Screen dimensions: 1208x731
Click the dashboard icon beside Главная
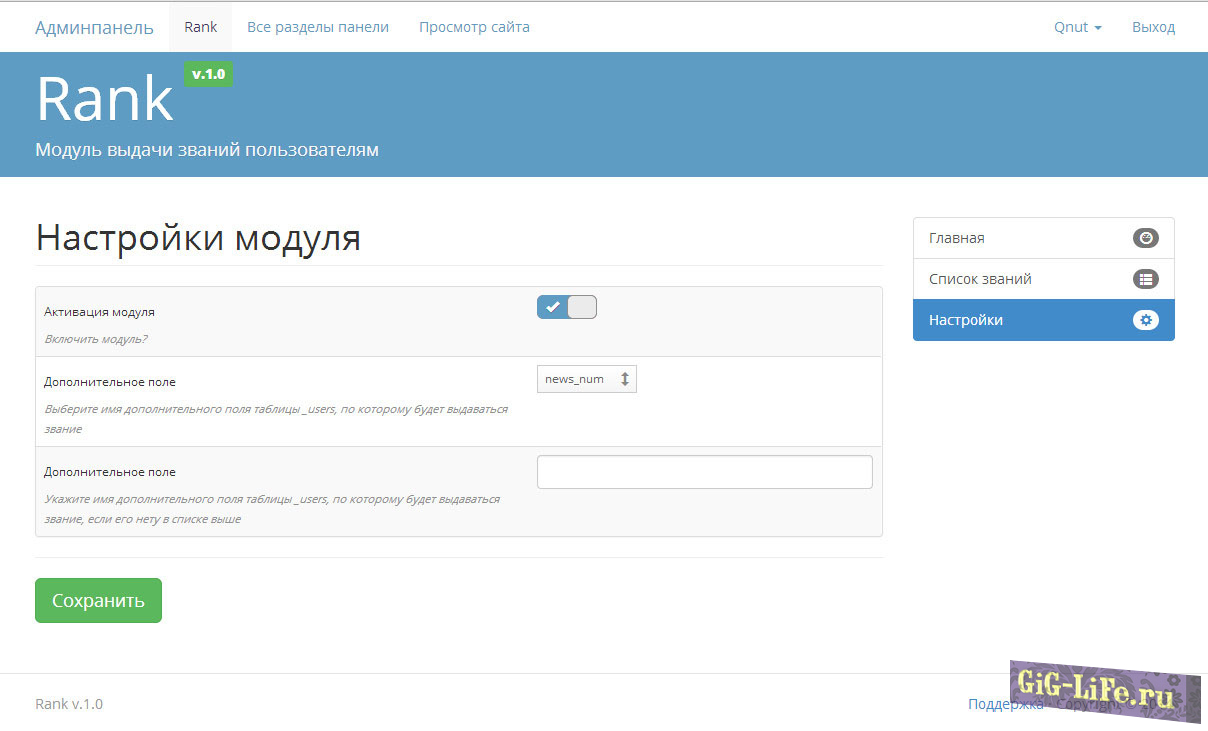click(x=1145, y=238)
